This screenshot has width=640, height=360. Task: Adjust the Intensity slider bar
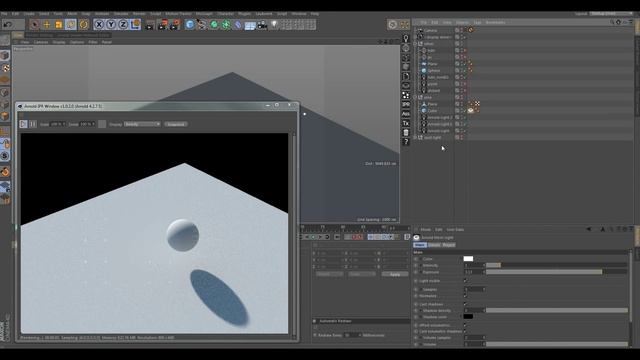(556, 265)
